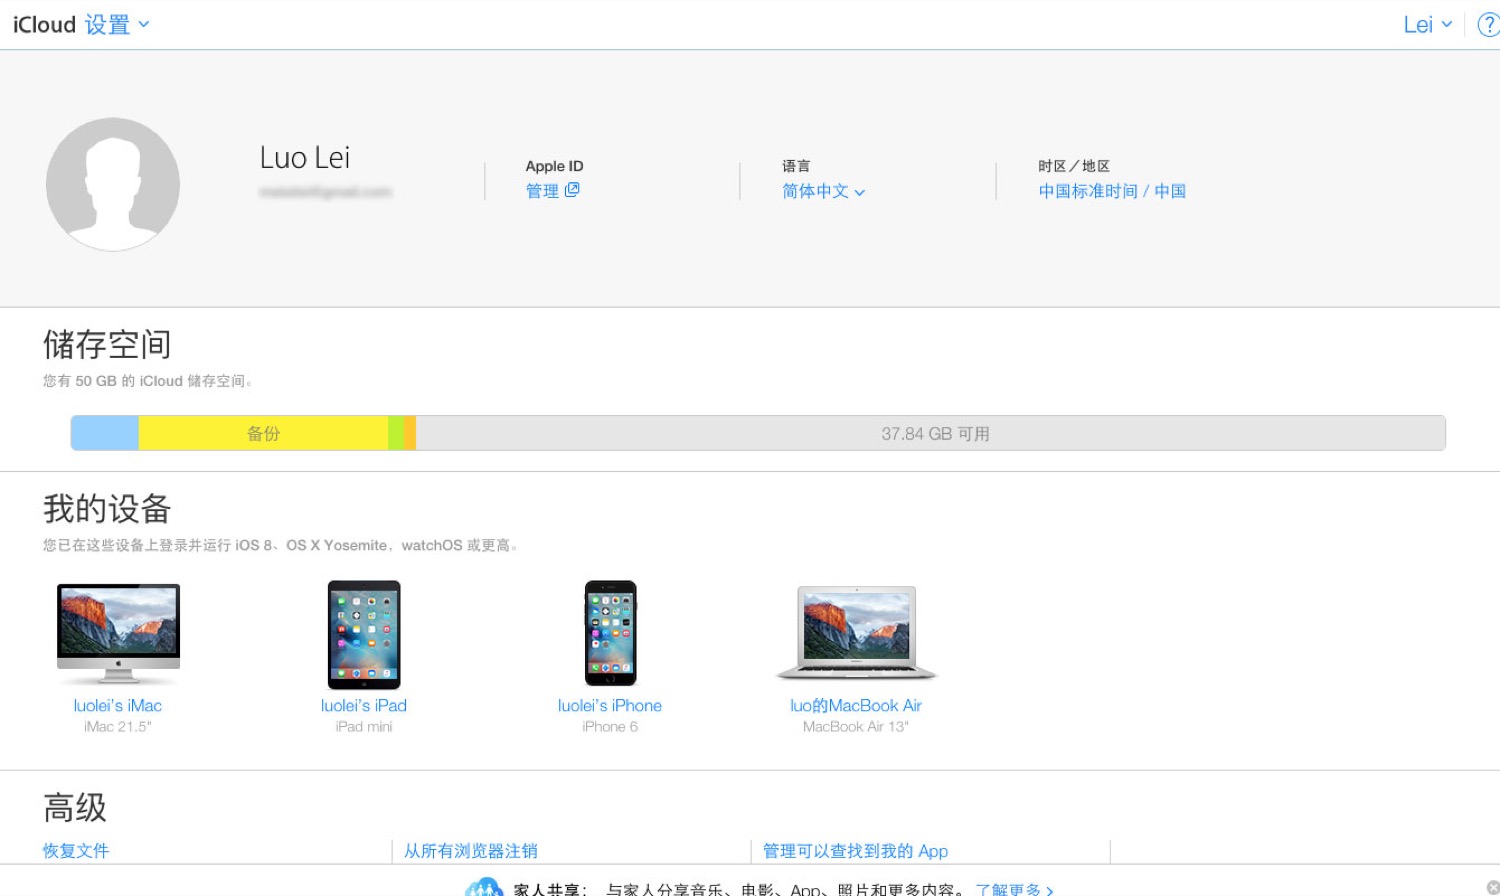The width and height of the screenshot is (1500, 896).
Task: Click the yellow 备份 storage segment
Action: click(x=263, y=433)
